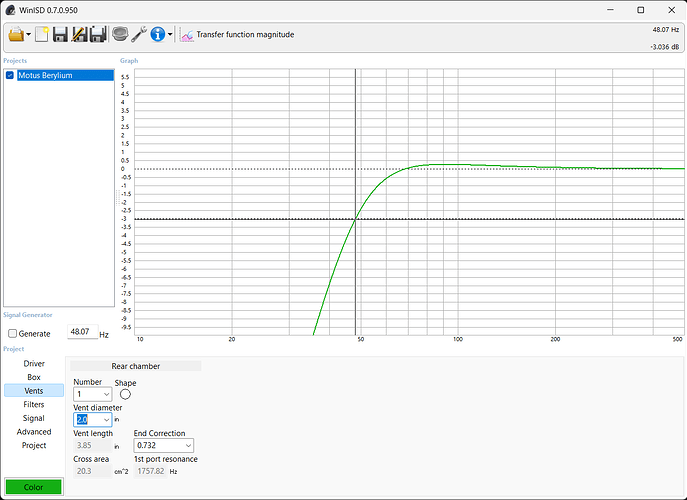Click the green Color button
Screen dimensions: 687x500
33,487
